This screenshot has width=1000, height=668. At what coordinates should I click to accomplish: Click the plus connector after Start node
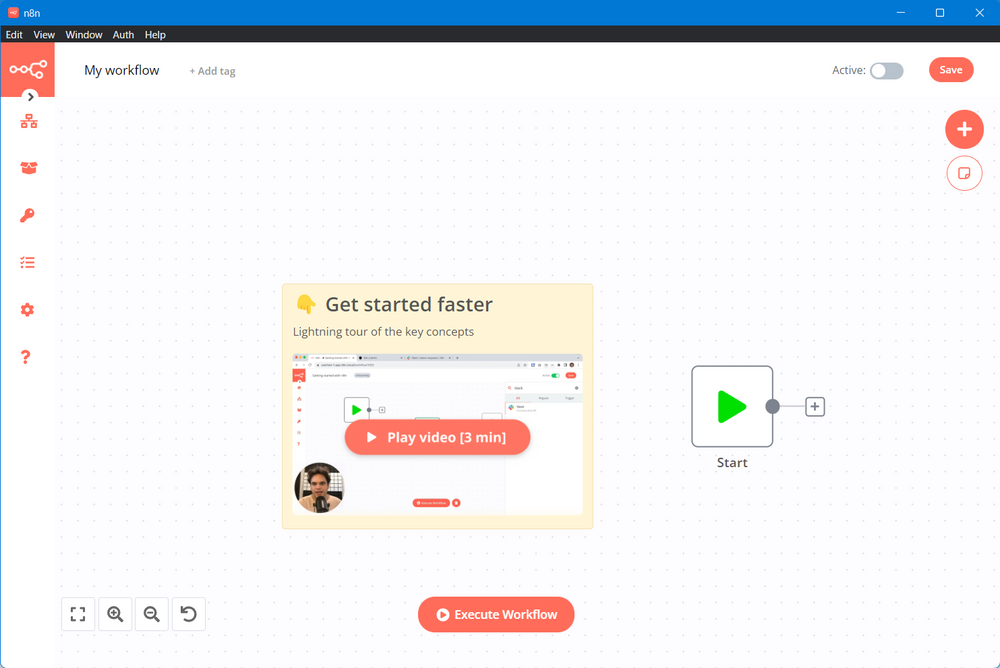click(x=815, y=407)
